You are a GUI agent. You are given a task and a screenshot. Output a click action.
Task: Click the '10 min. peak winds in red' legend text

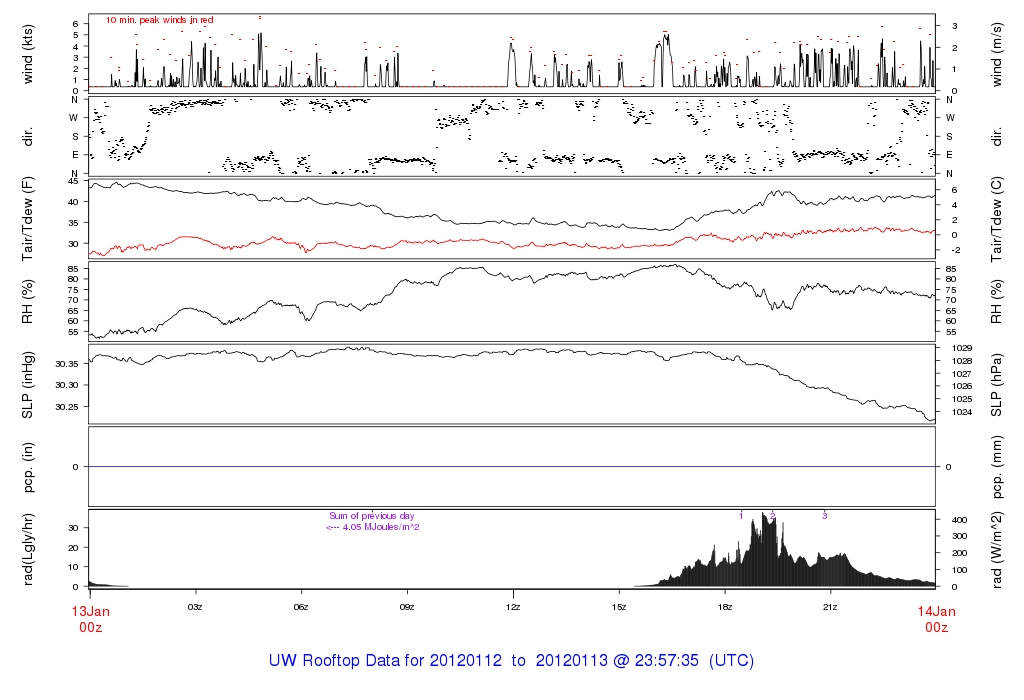159,20
